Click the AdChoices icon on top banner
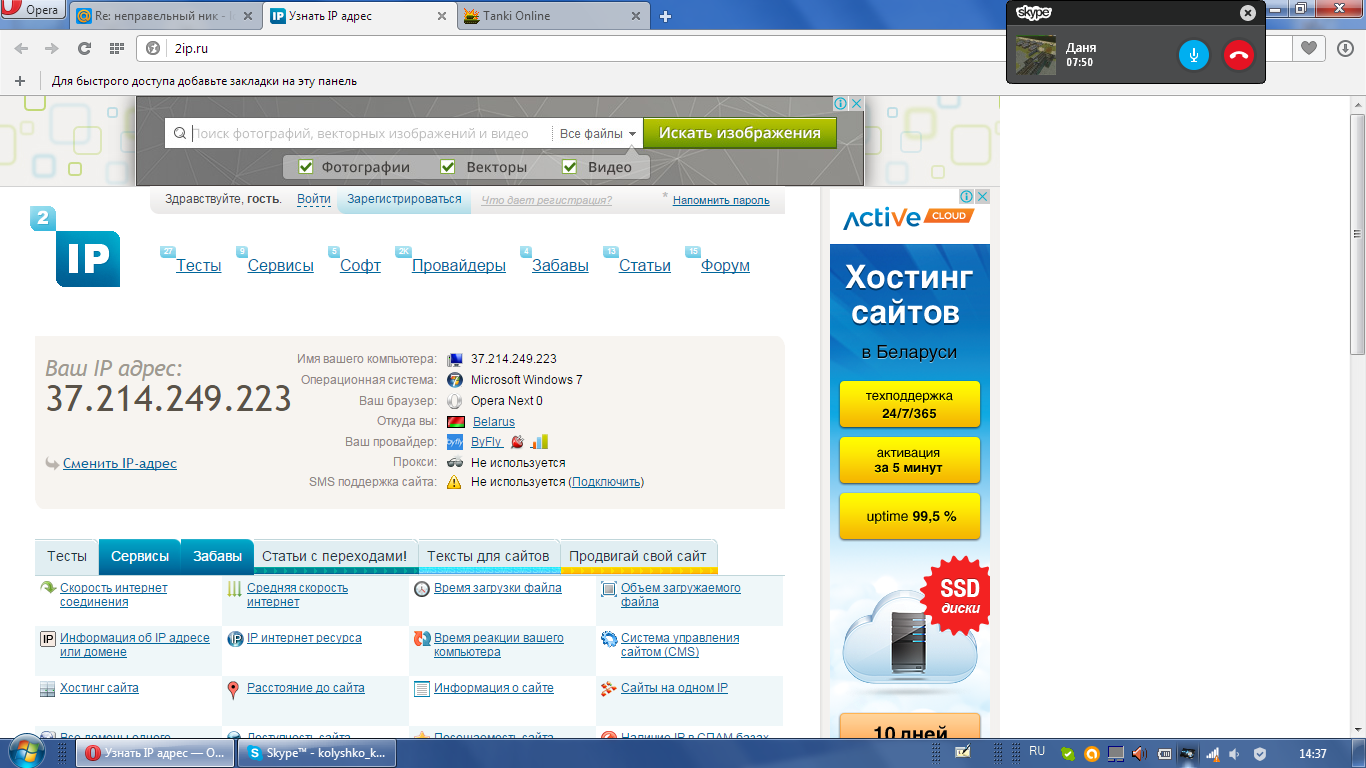Screen dimensions: 1366x768 [841, 104]
